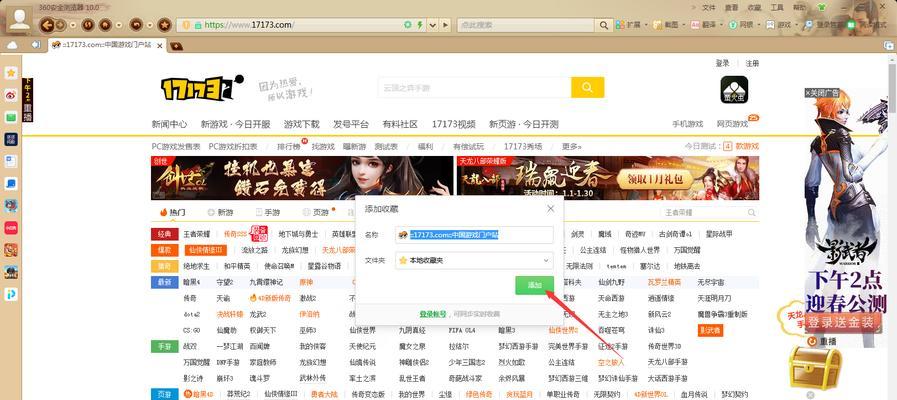The width and height of the screenshot is (897, 400).
Task: Click the green 添加 button
Action: point(534,285)
